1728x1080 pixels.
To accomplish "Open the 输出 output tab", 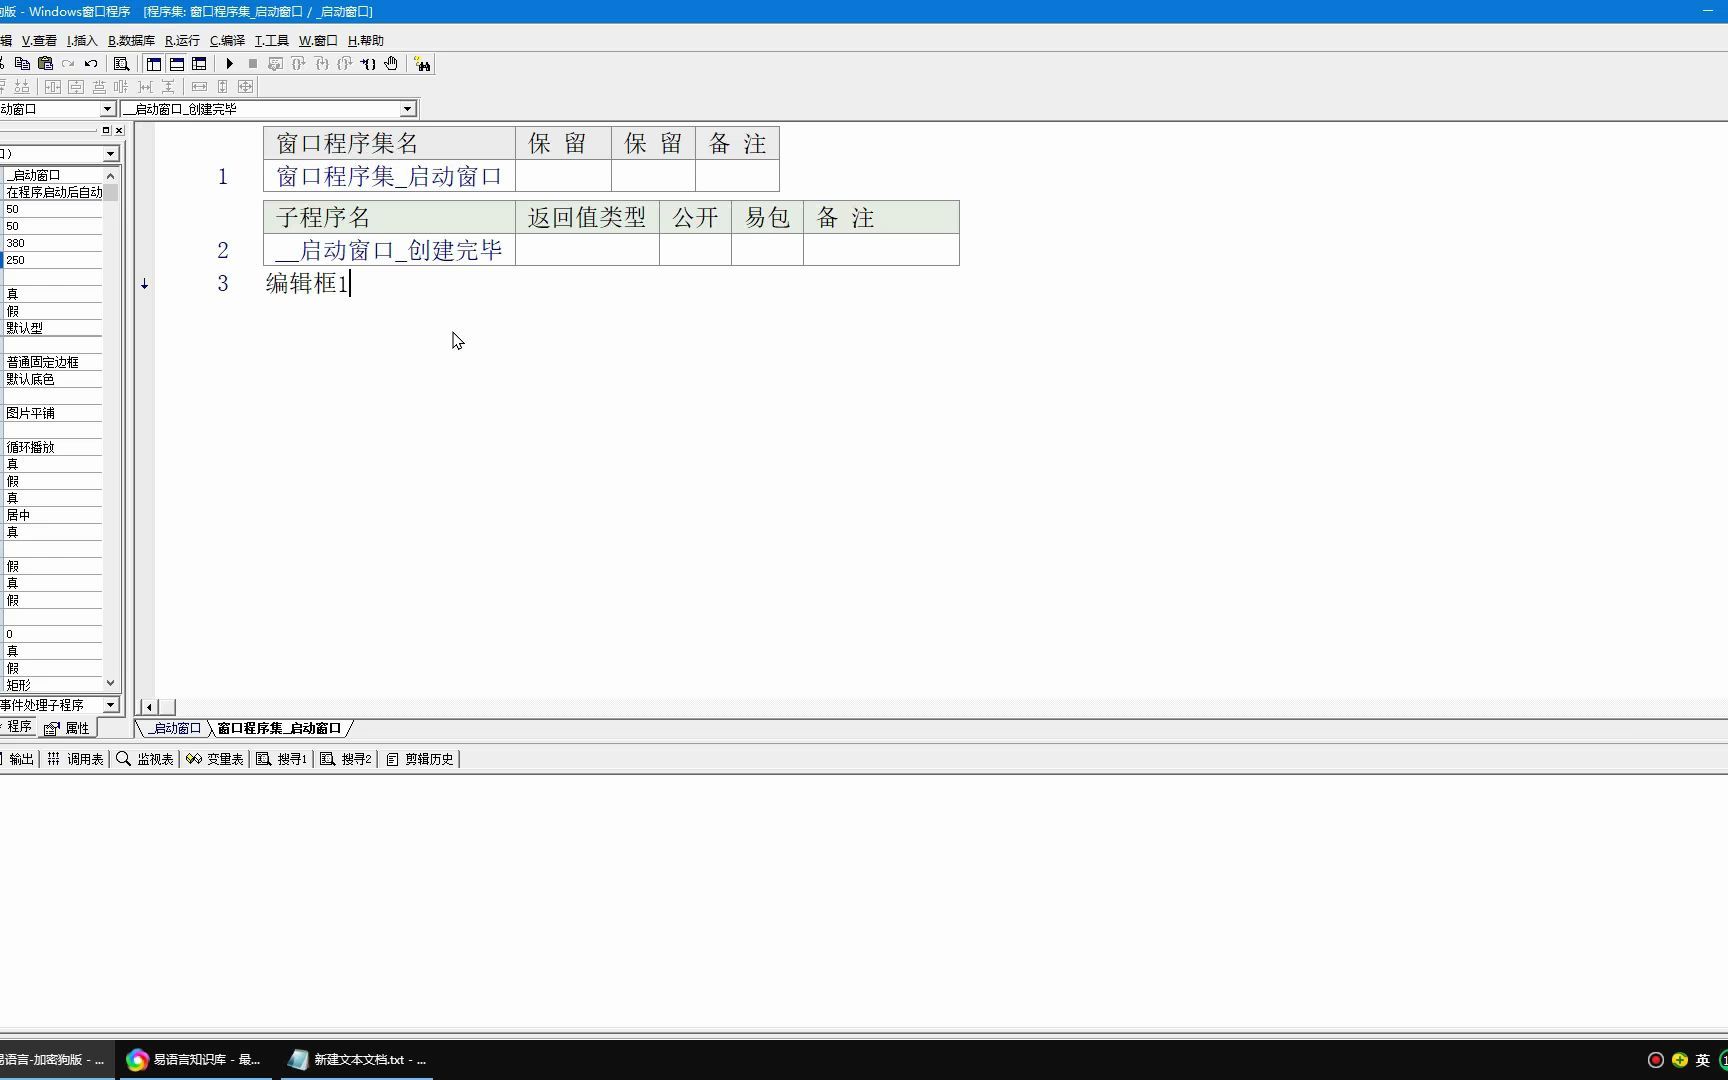I will click(20, 759).
